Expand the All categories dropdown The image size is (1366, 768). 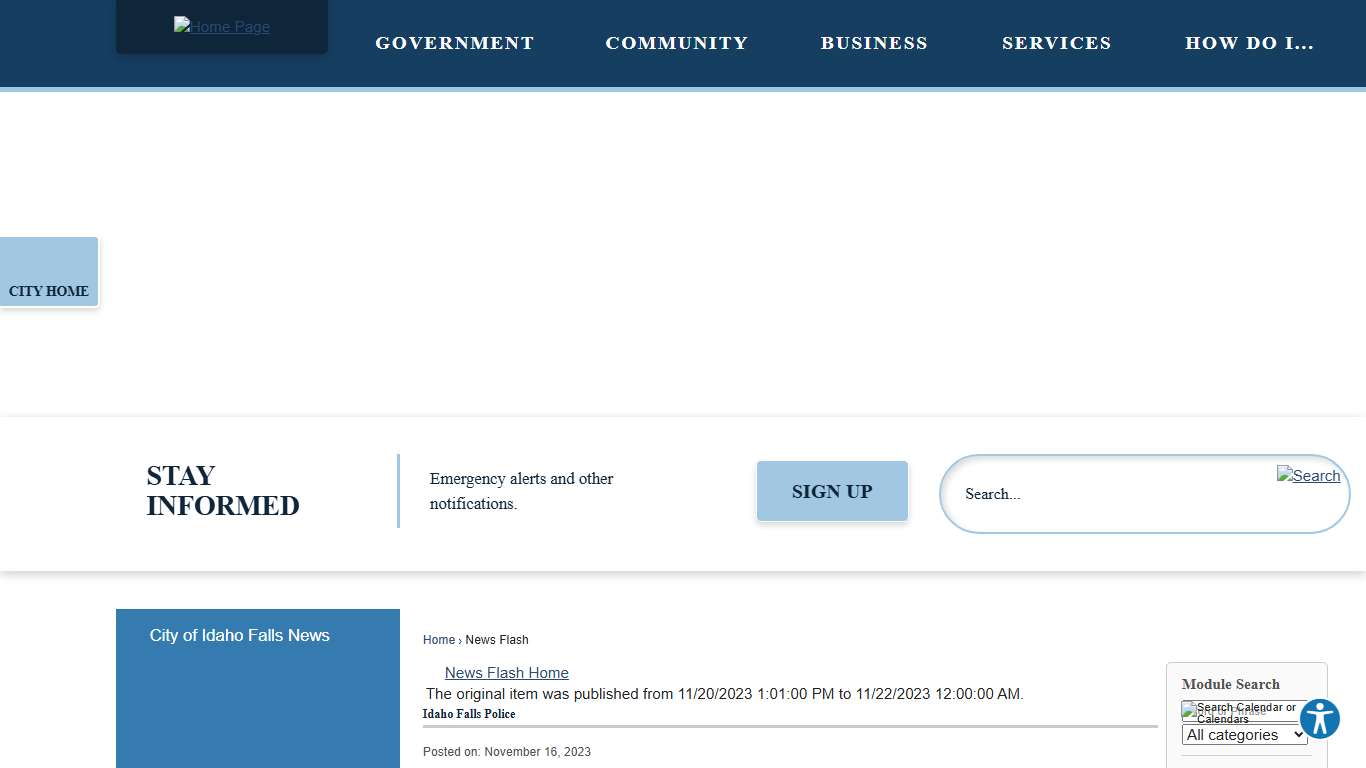click(1244, 735)
